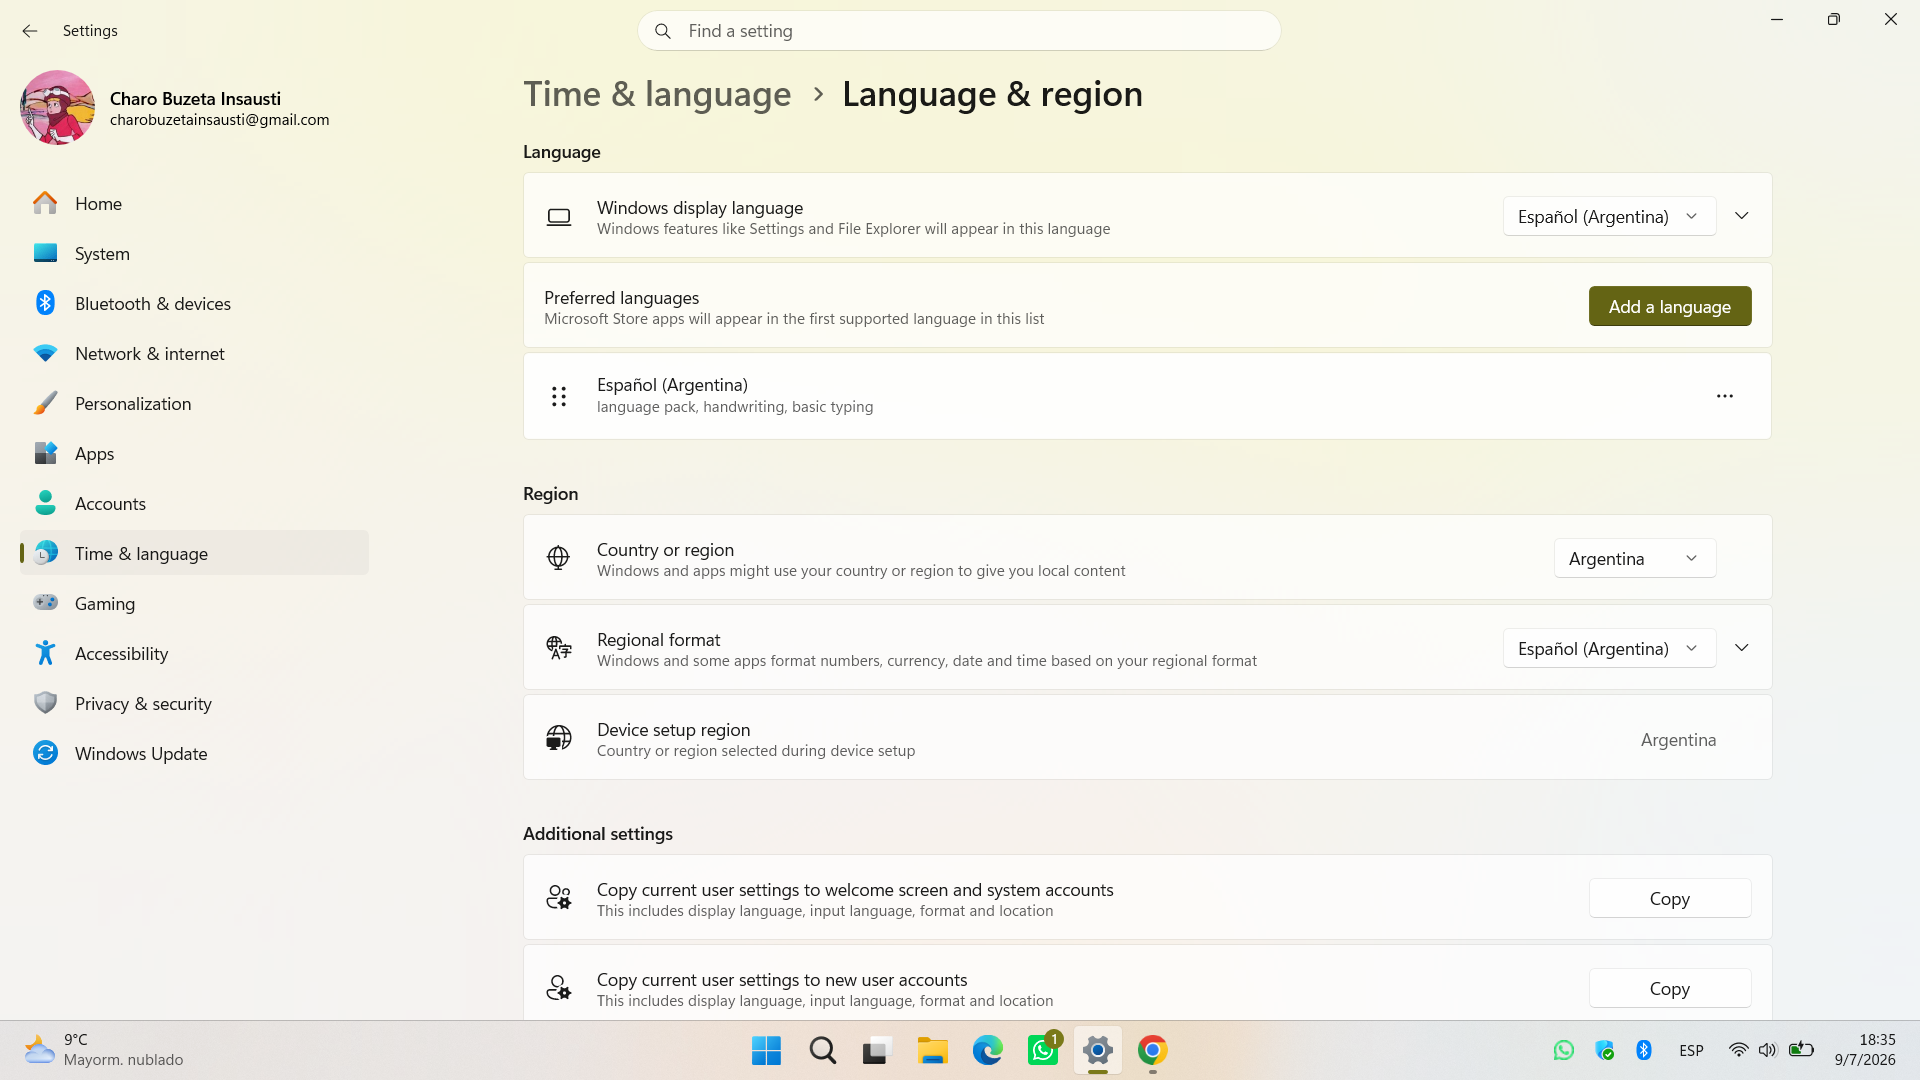
Task: Click the drag handle dots for Español (Argentina)
Action: 559,396
